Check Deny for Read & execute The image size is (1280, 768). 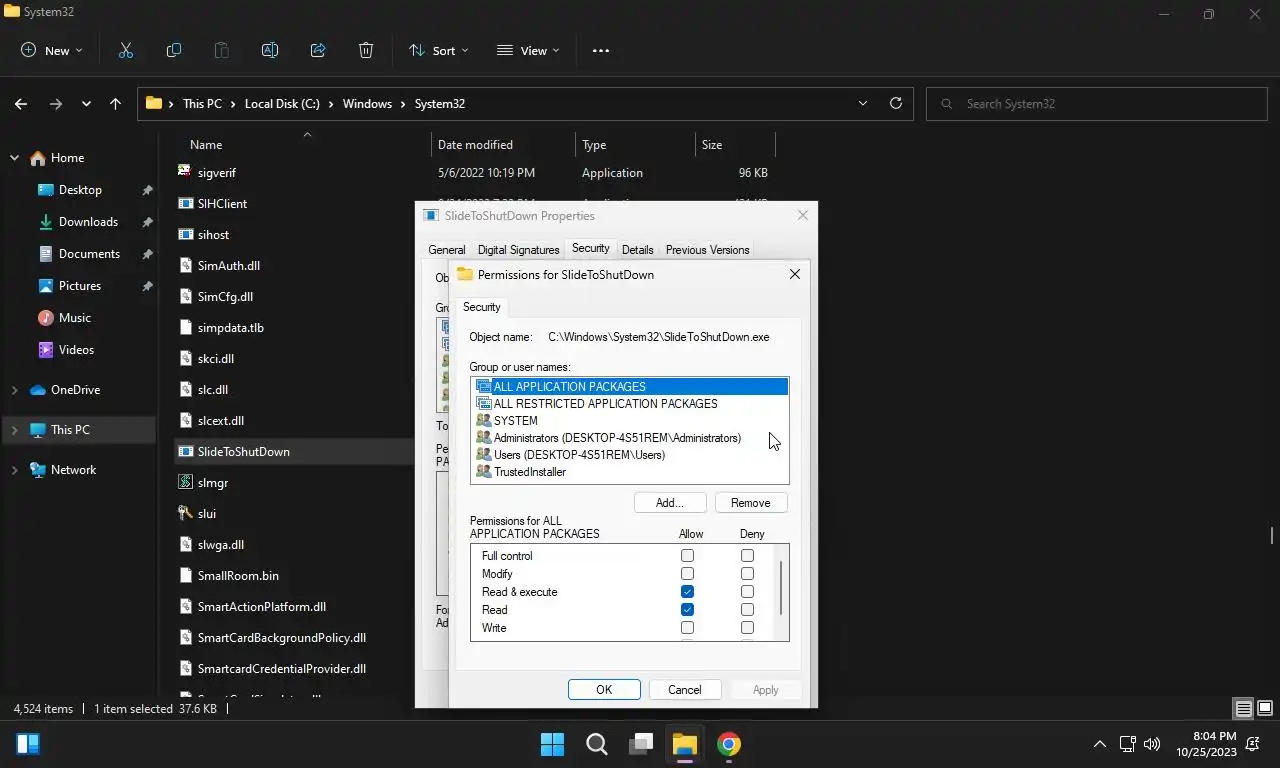pos(747,591)
